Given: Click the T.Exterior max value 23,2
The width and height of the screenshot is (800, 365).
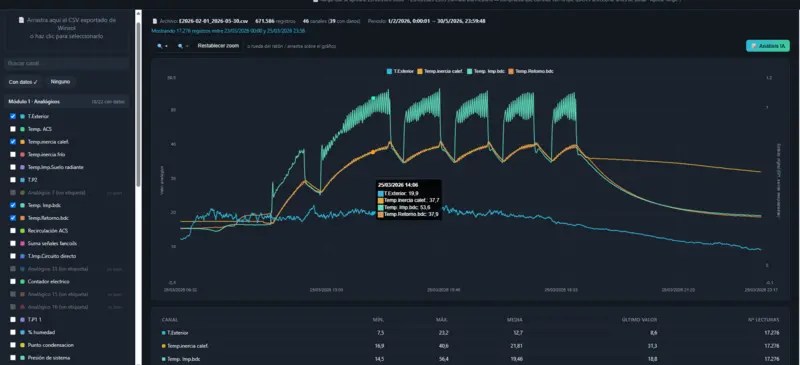Looking at the screenshot, I should (443, 333).
